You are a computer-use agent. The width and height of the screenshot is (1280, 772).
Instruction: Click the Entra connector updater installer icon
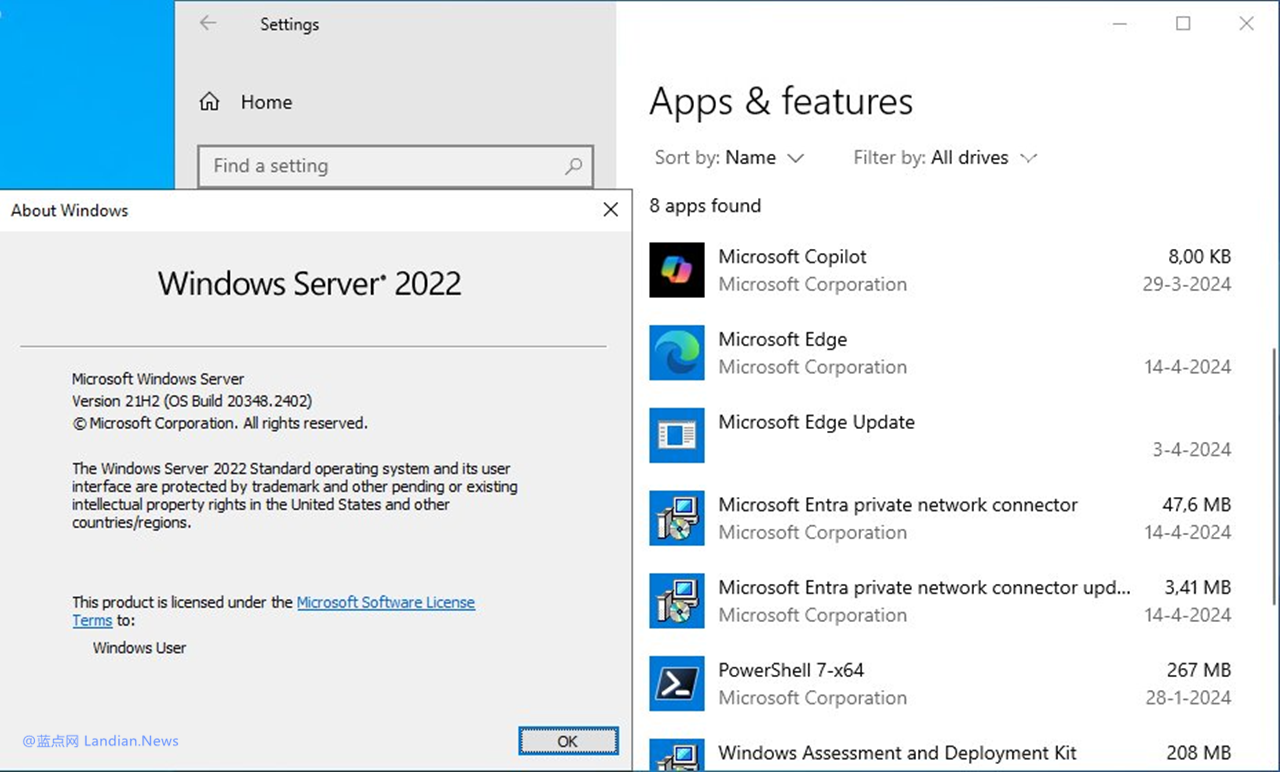(677, 601)
